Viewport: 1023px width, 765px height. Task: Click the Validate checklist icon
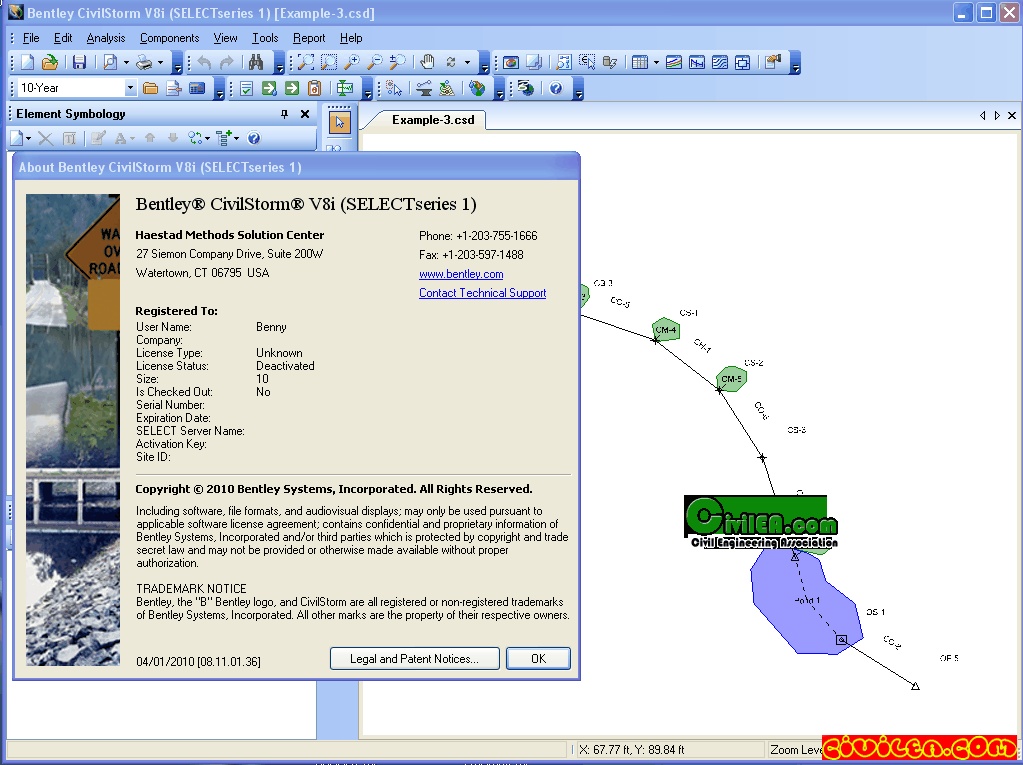246,88
